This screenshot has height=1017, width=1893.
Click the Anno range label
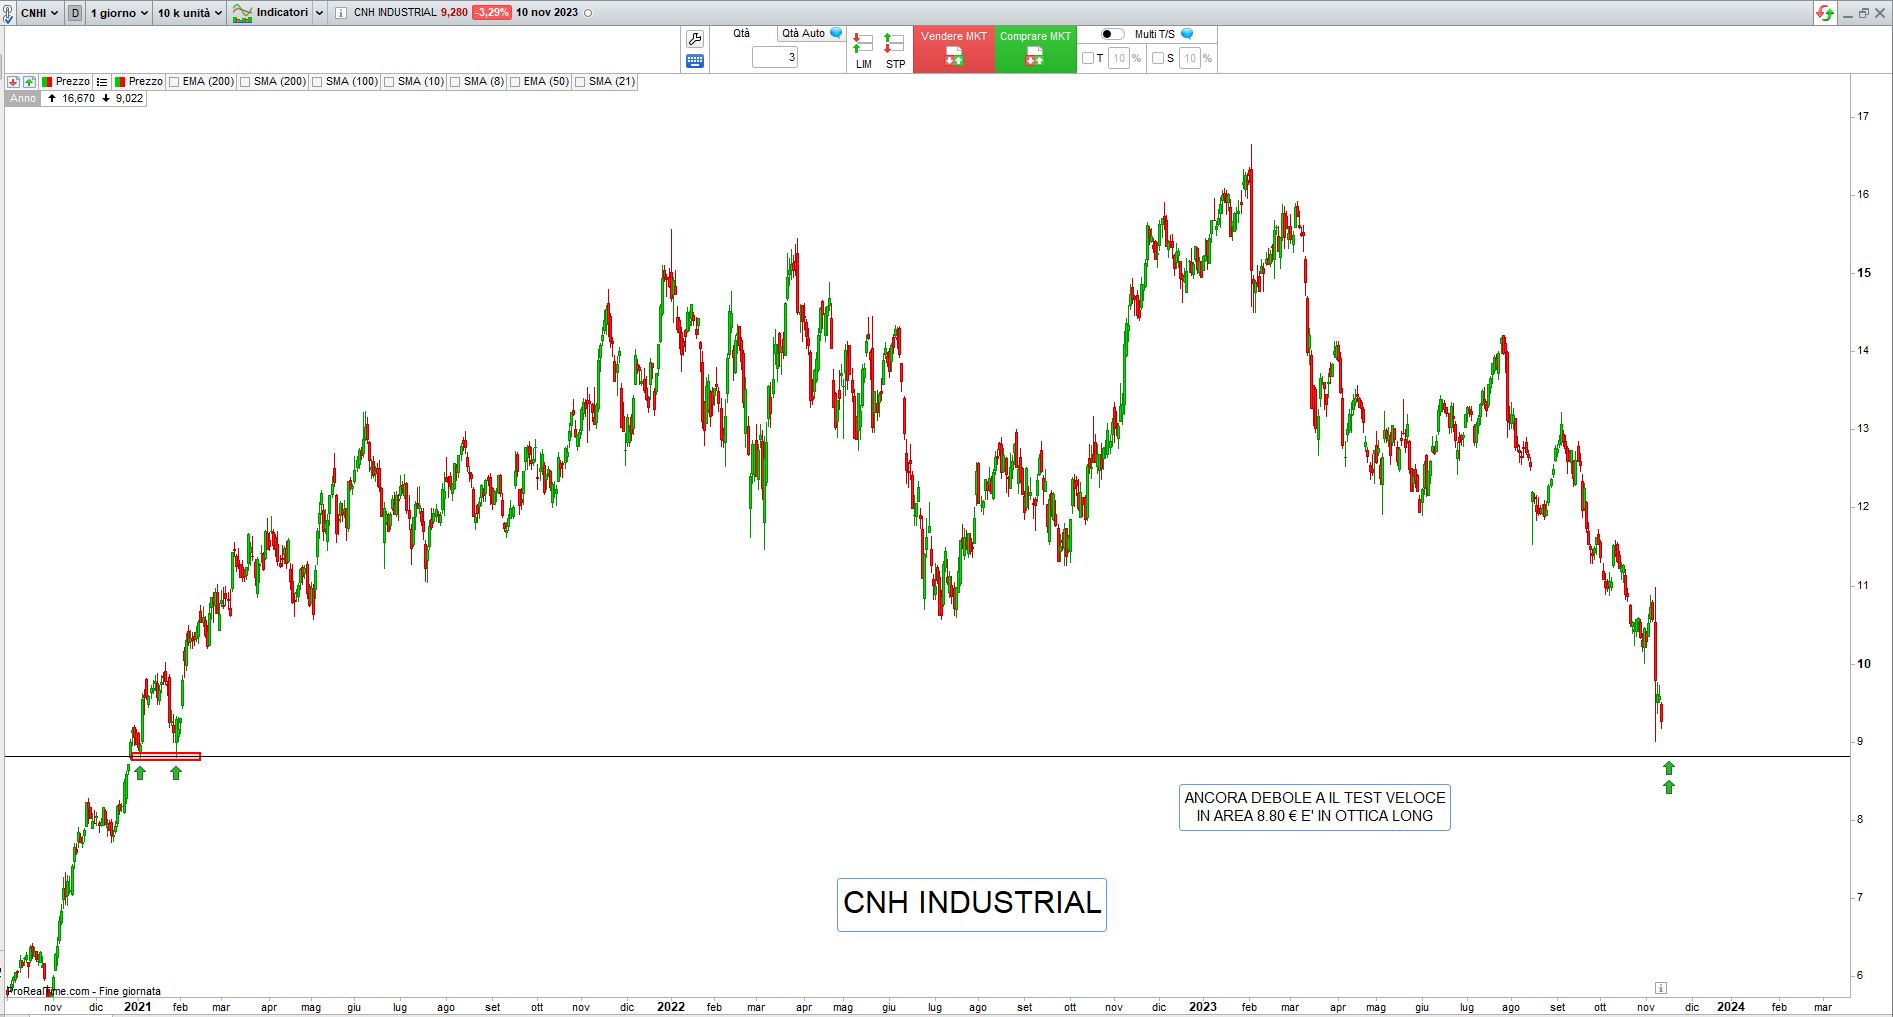pyautogui.click(x=23, y=98)
